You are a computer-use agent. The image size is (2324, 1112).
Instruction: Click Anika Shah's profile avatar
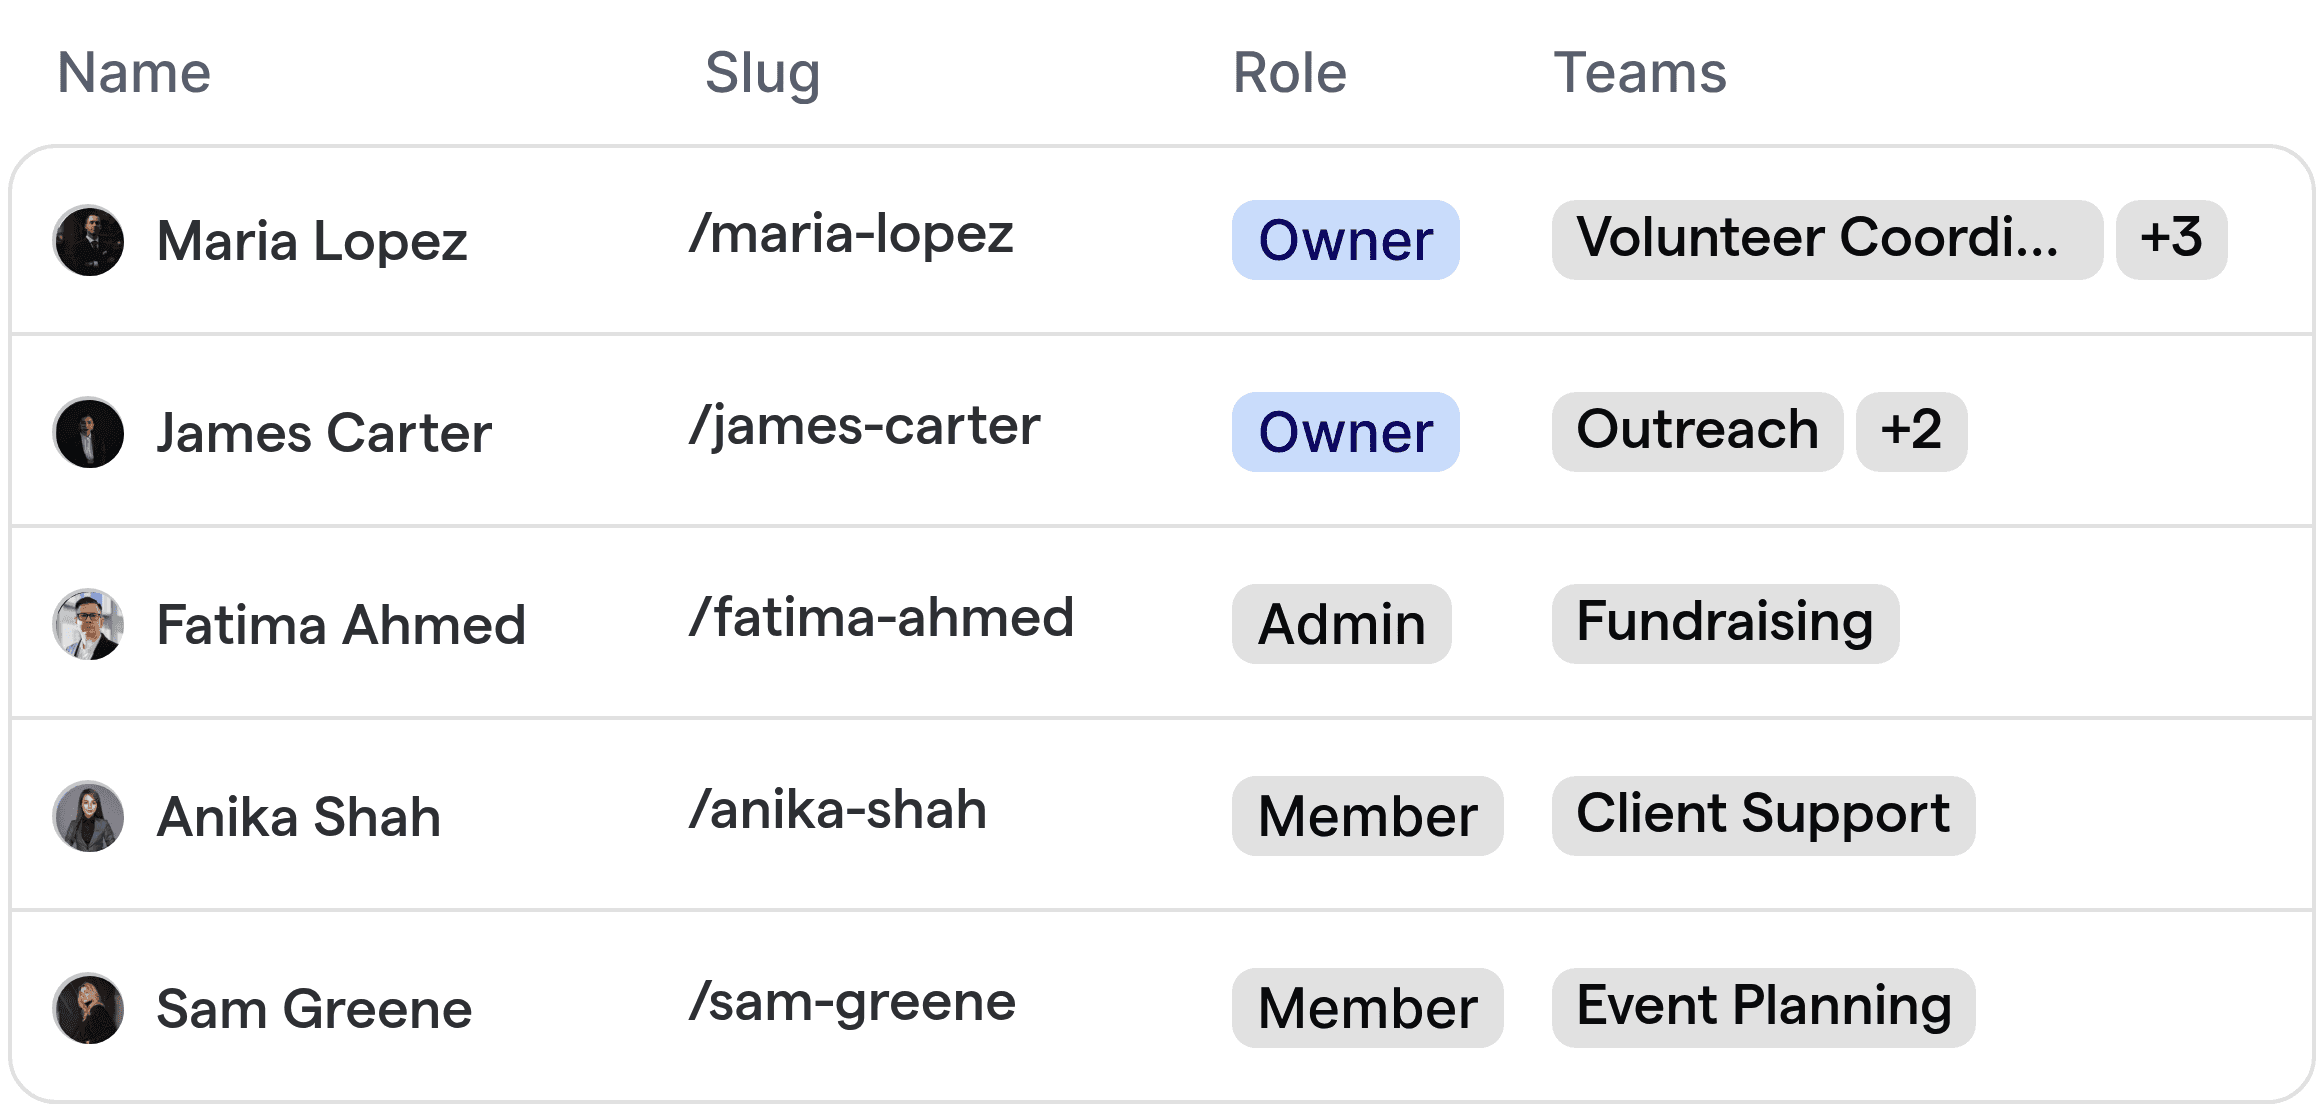(x=88, y=816)
